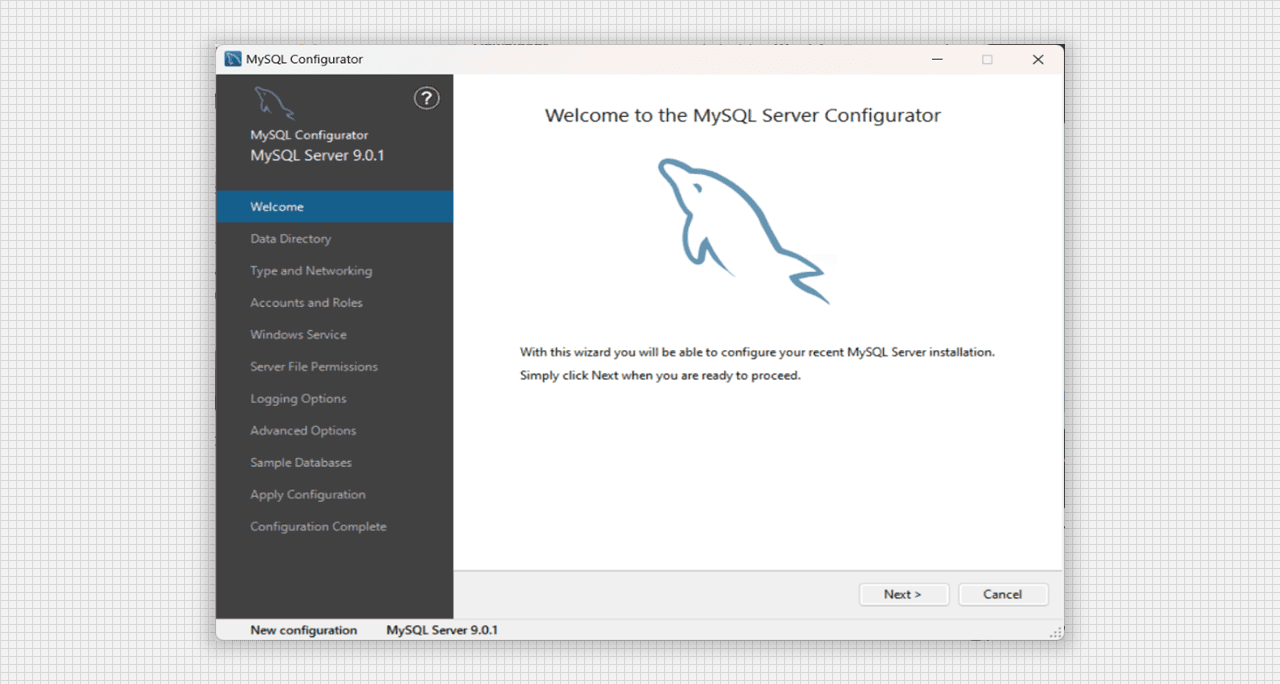Go to the Data Directory step
1280x684 pixels.
[290, 239]
